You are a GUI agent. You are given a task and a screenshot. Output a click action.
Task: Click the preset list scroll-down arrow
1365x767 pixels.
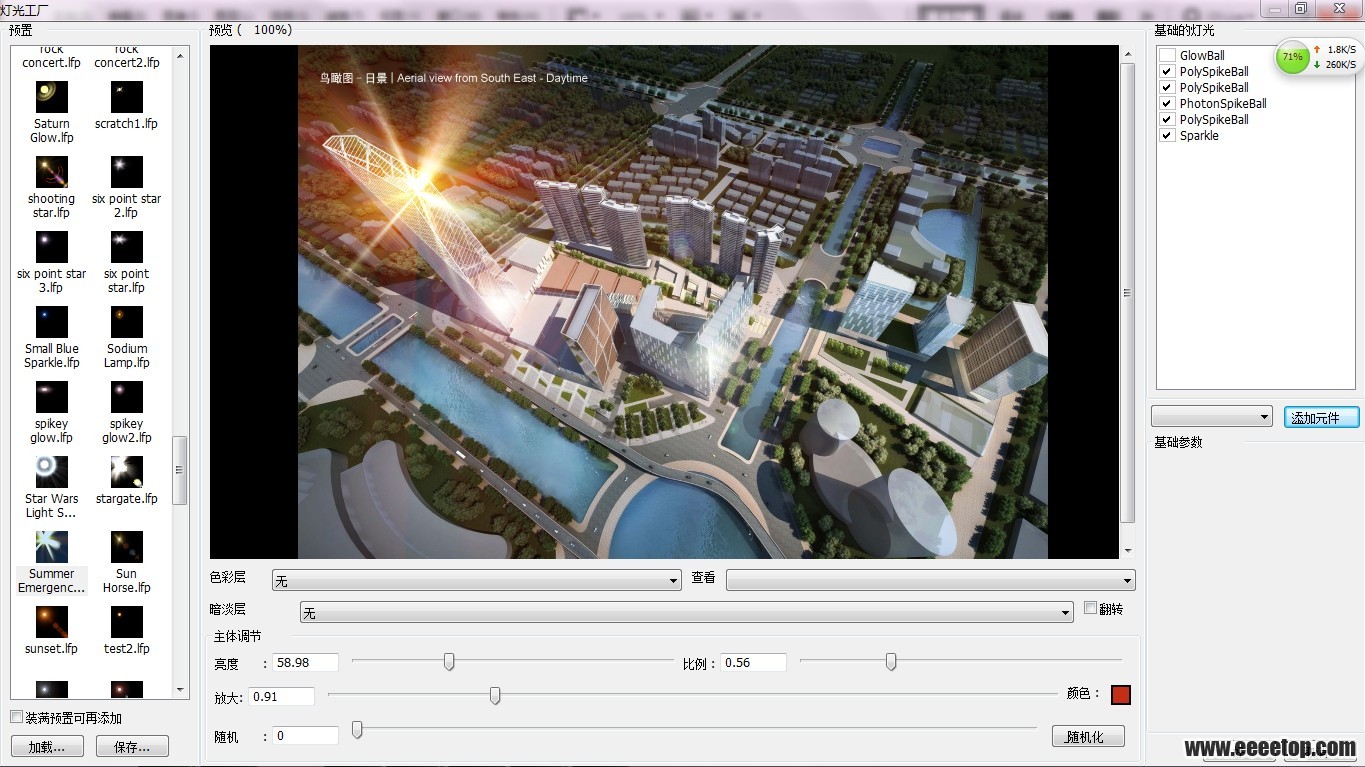point(181,690)
